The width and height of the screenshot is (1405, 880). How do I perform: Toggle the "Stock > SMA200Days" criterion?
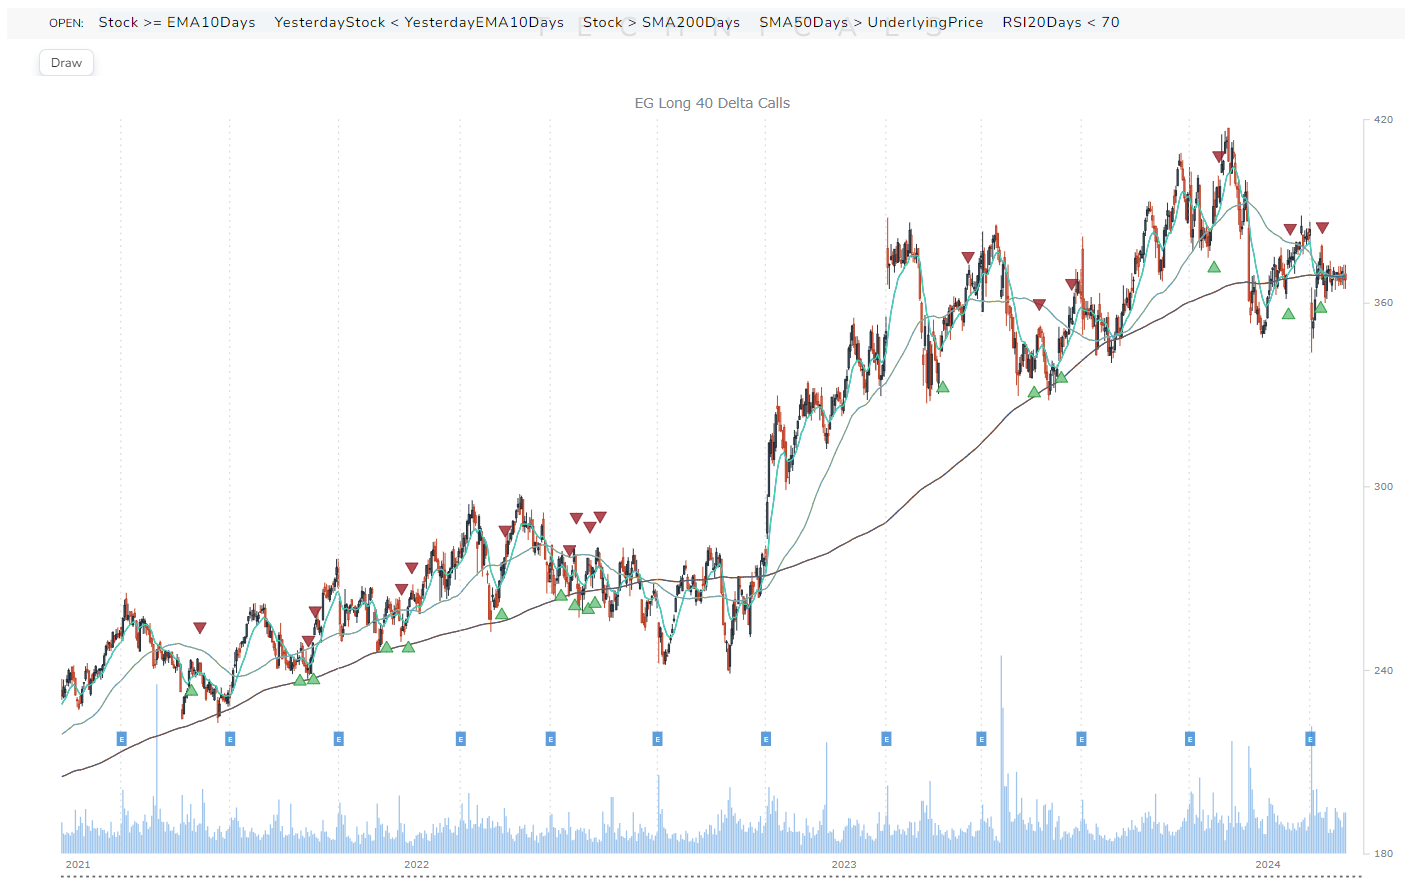tap(662, 21)
